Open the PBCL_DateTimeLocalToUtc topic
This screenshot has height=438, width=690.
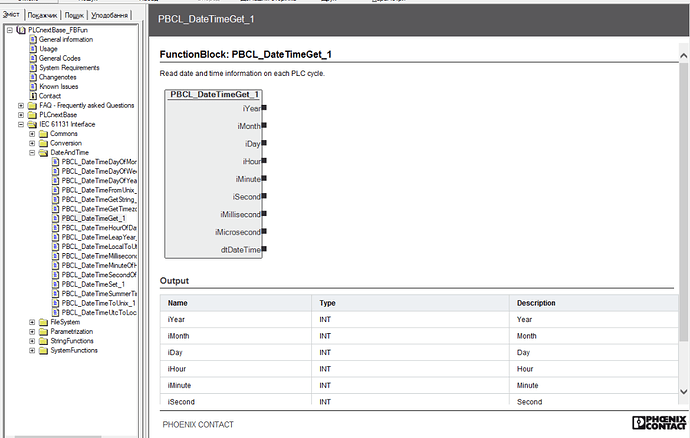point(99,247)
